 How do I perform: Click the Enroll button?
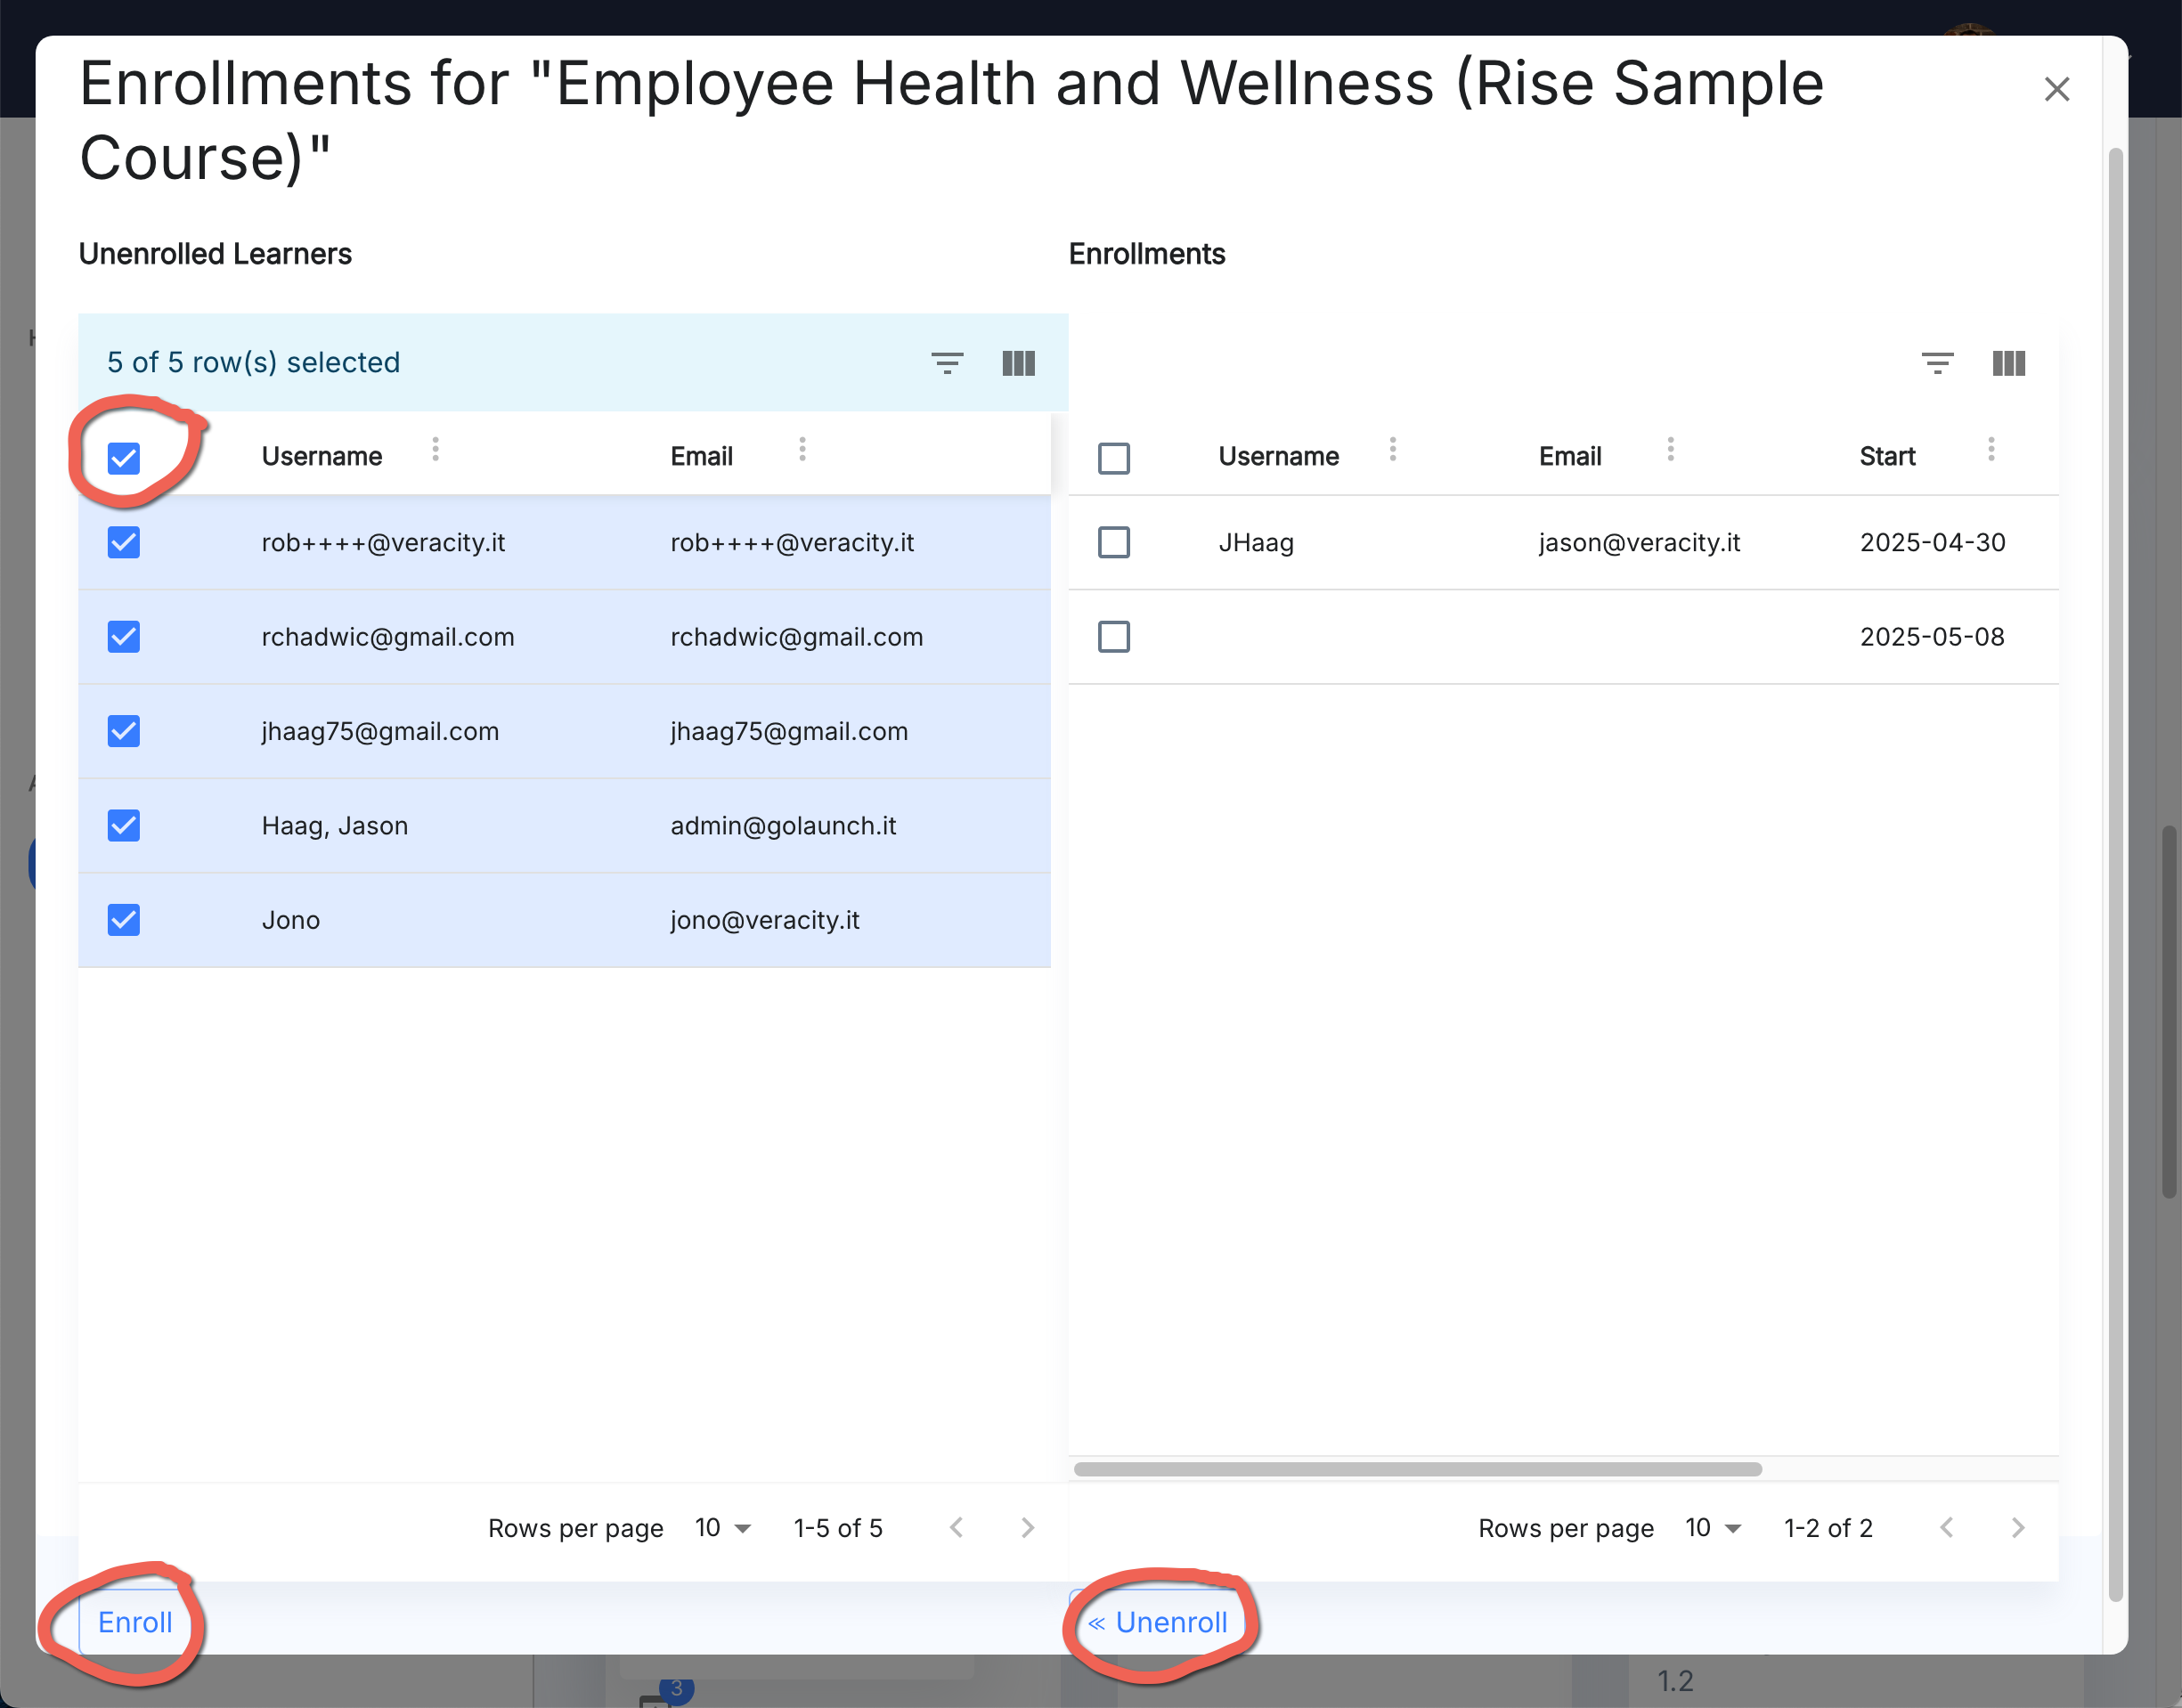click(135, 1622)
